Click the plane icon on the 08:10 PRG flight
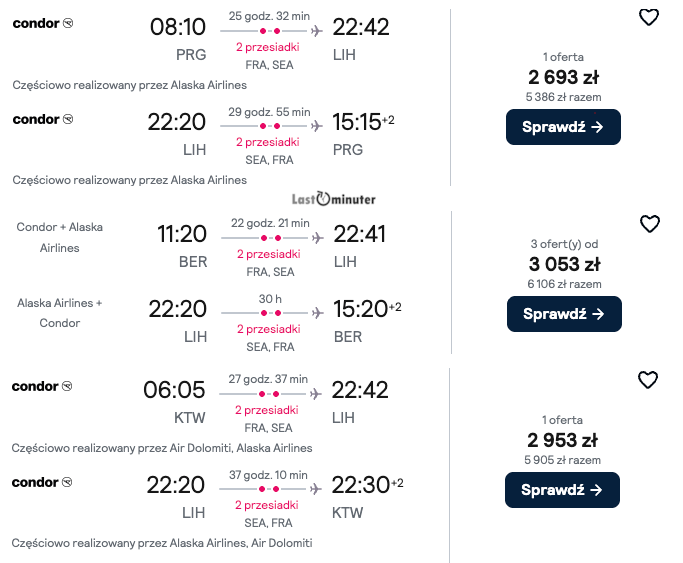The width and height of the screenshot is (683, 563). [x=317, y=30]
